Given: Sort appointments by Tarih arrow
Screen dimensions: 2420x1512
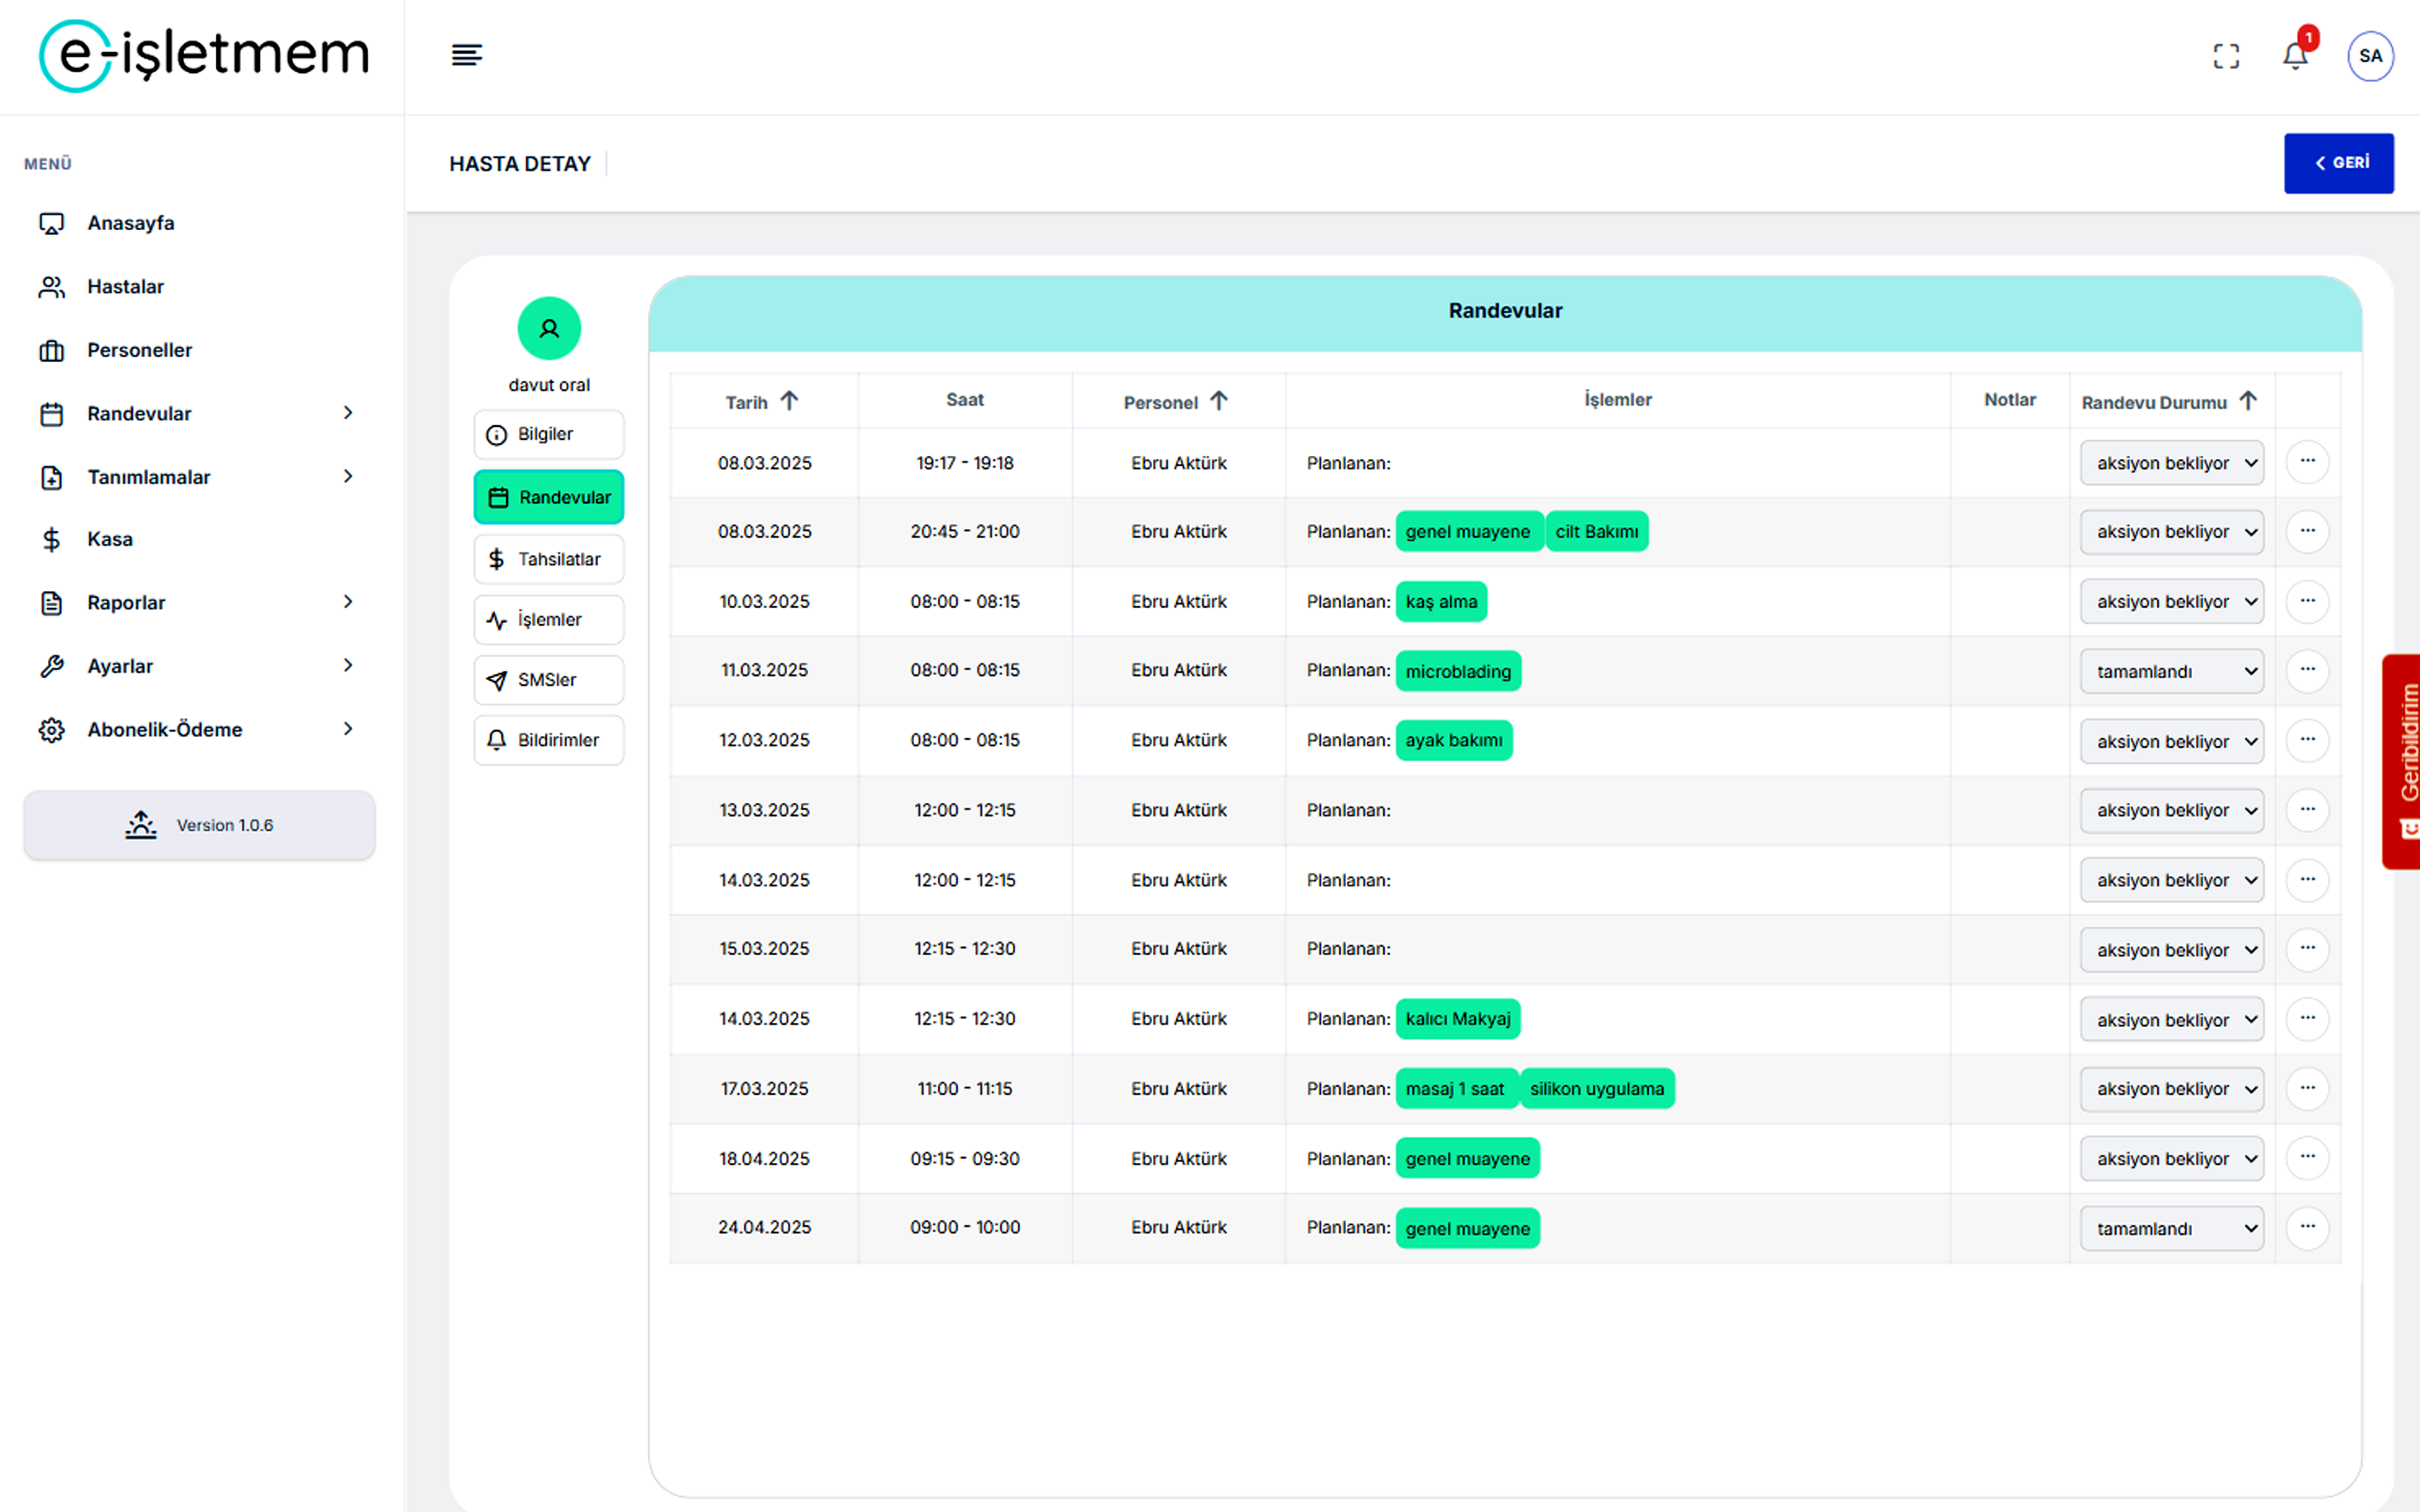Looking at the screenshot, I should click(789, 401).
